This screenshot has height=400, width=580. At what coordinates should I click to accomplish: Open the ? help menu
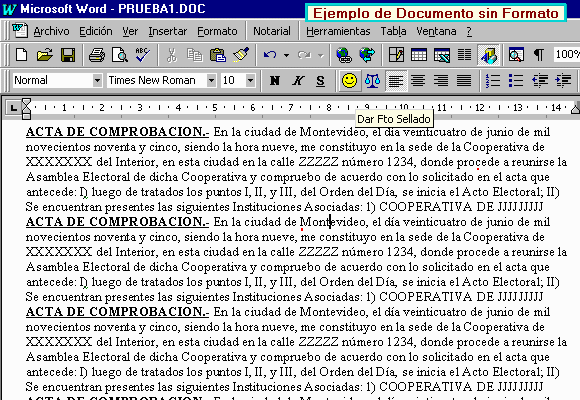469,31
